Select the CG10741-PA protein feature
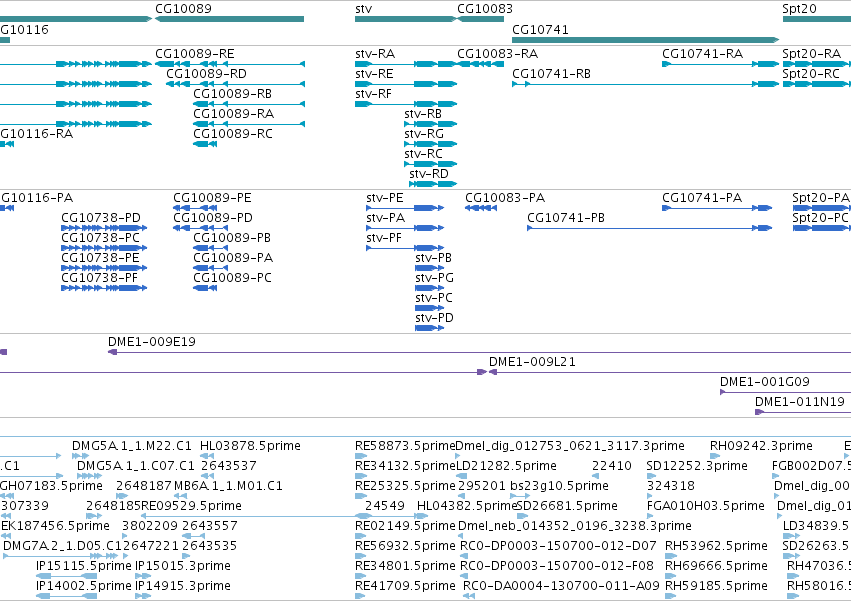Image resolution: width=851 pixels, height=601 pixels. (x=717, y=208)
